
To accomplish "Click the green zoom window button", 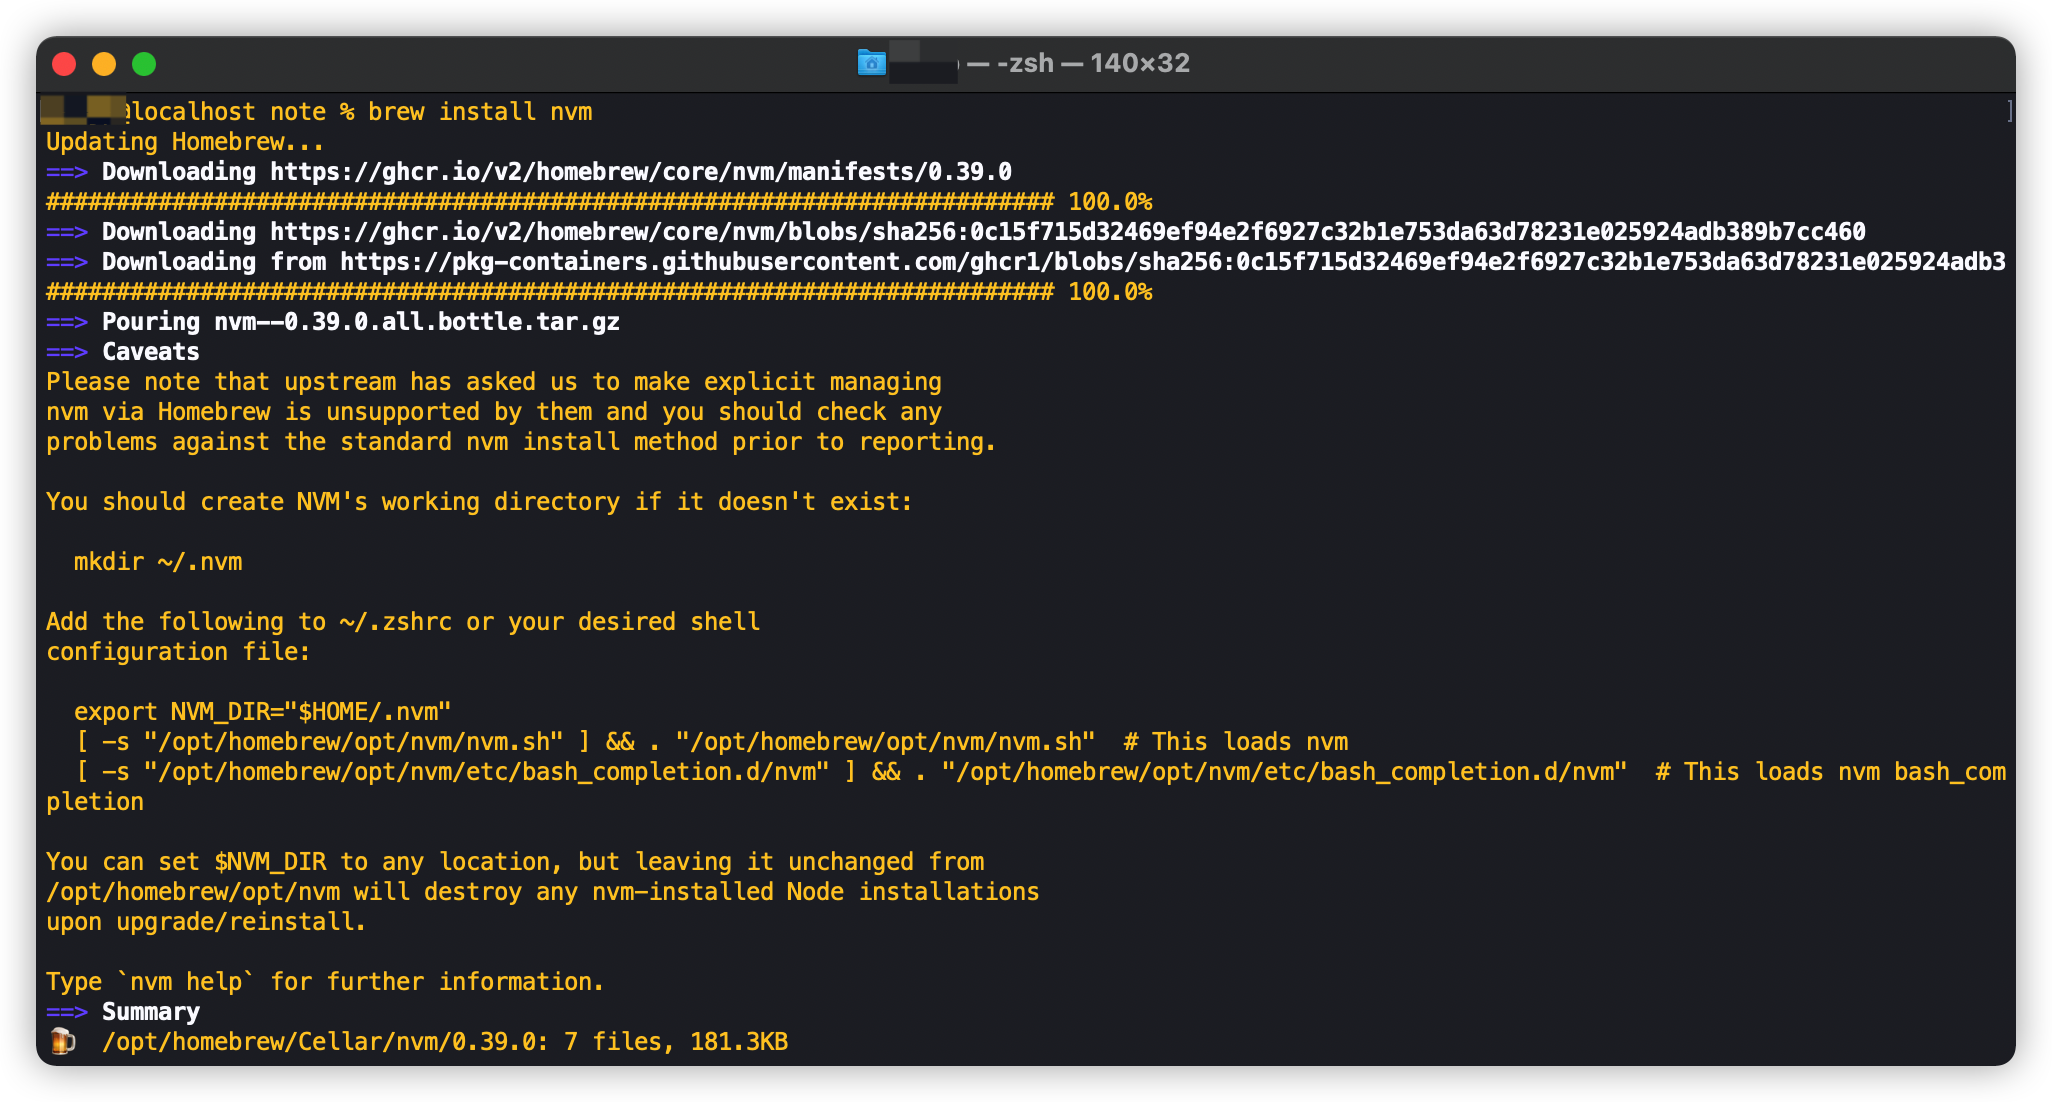I will click(144, 64).
